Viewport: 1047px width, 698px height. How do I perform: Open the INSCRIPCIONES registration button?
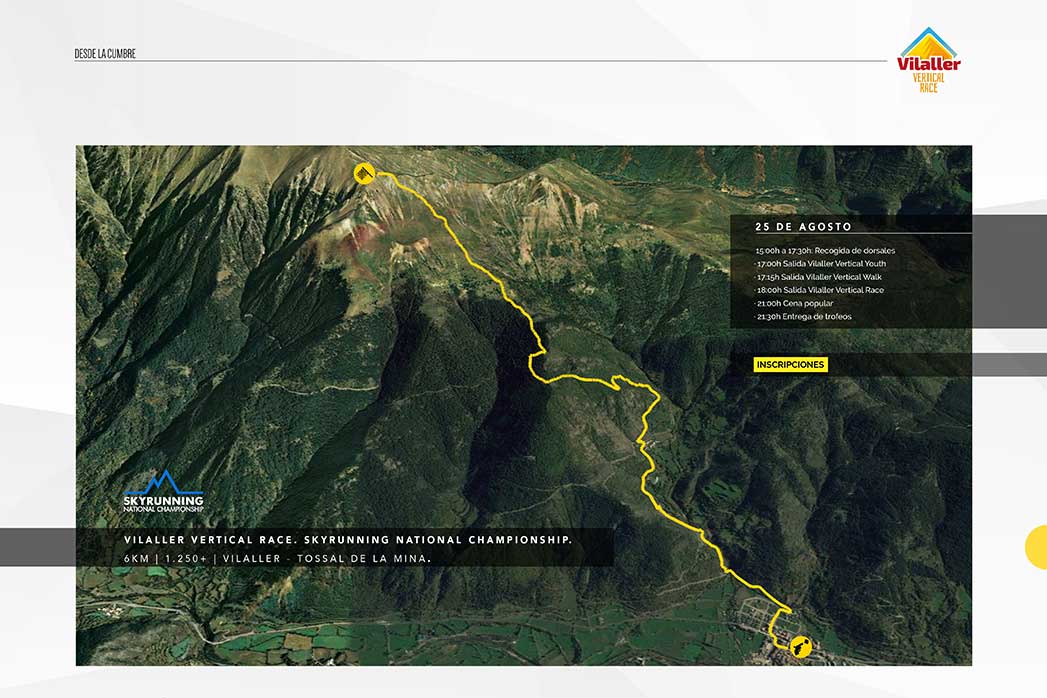click(x=790, y=365)
